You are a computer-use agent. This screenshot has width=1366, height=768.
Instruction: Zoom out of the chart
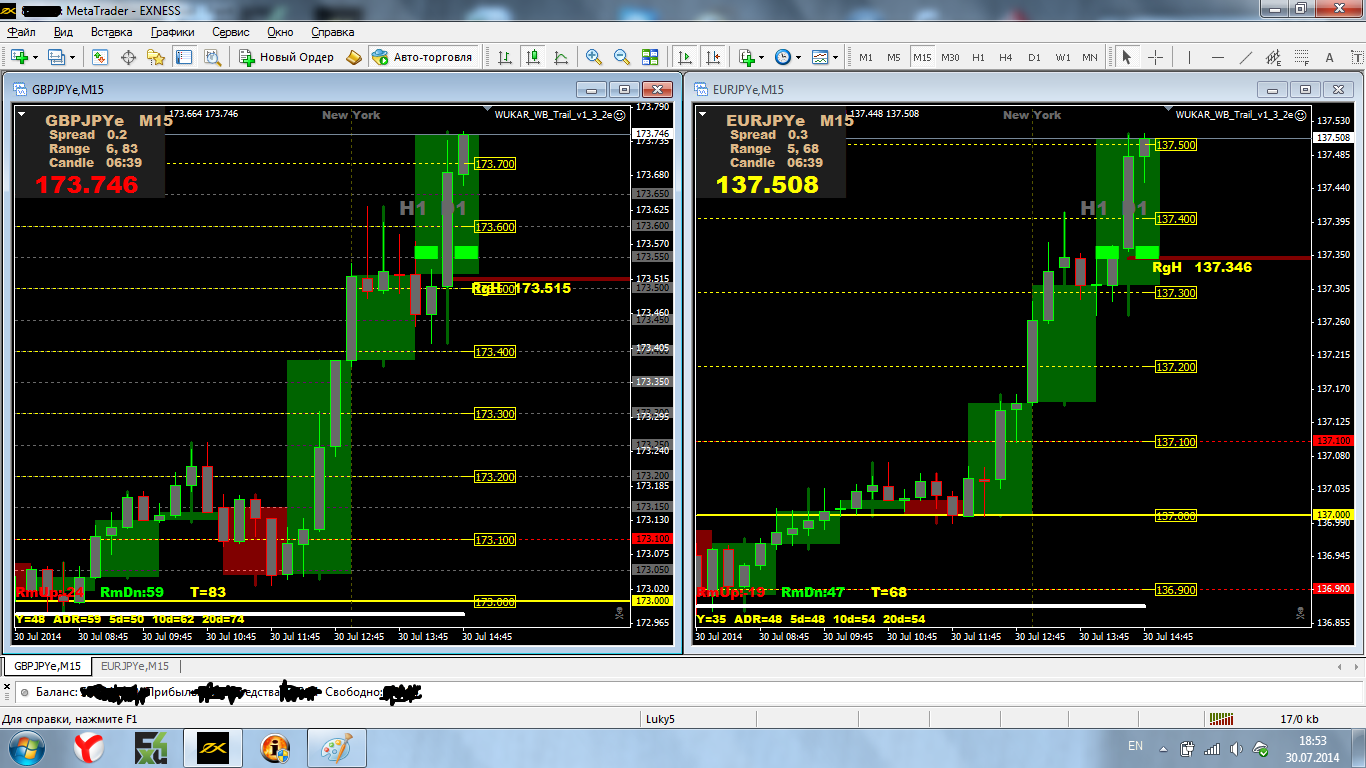[622, 57]
